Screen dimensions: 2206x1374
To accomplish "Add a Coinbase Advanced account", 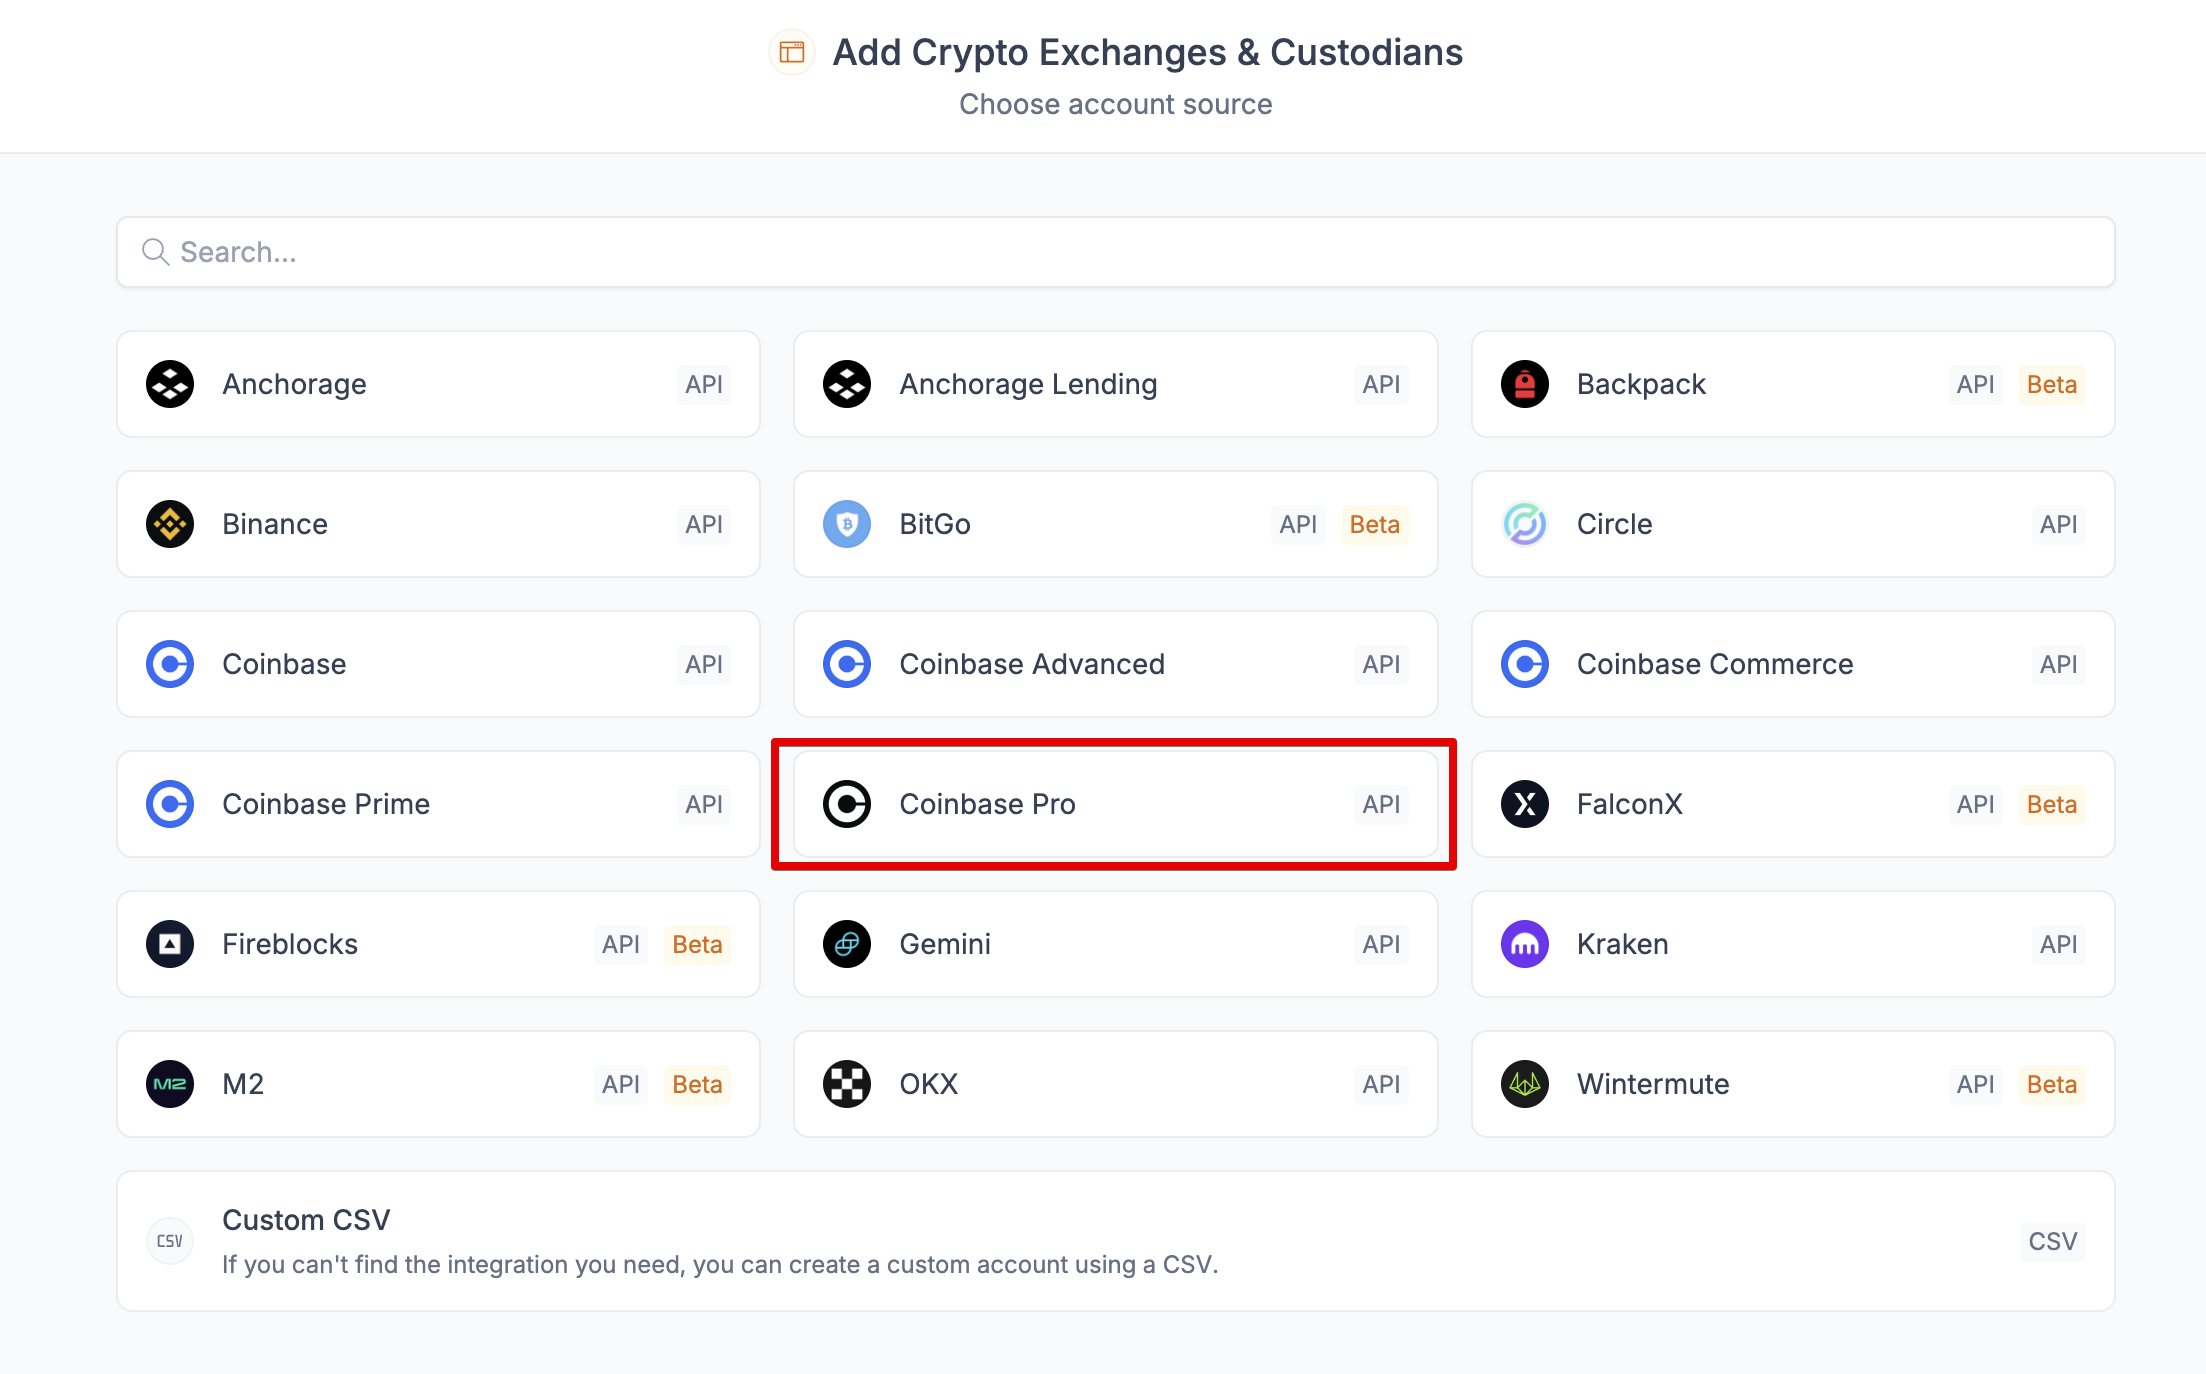I will coord(1115,664).
